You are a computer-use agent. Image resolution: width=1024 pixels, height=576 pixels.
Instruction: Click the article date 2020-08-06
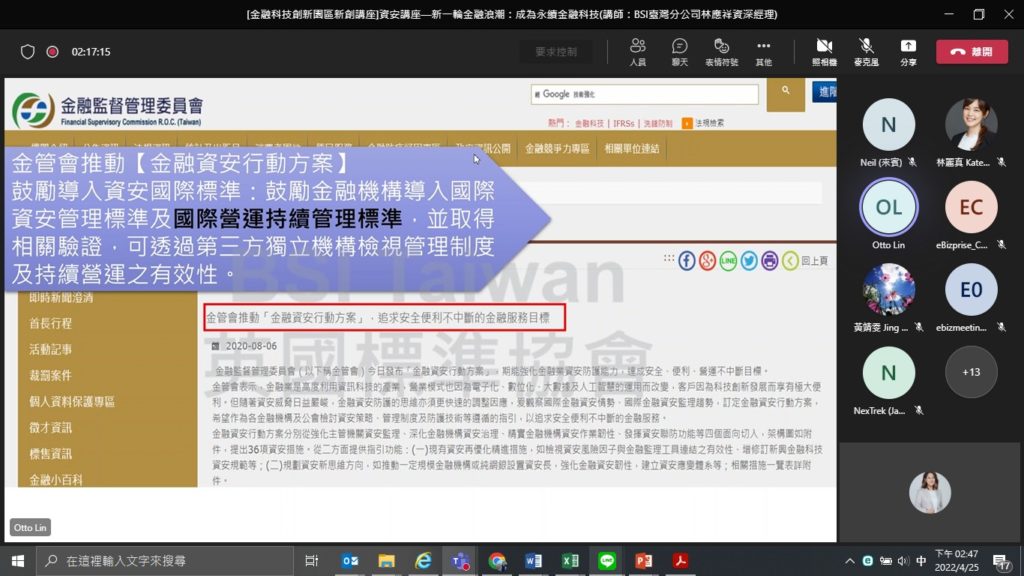pos(251,346)
